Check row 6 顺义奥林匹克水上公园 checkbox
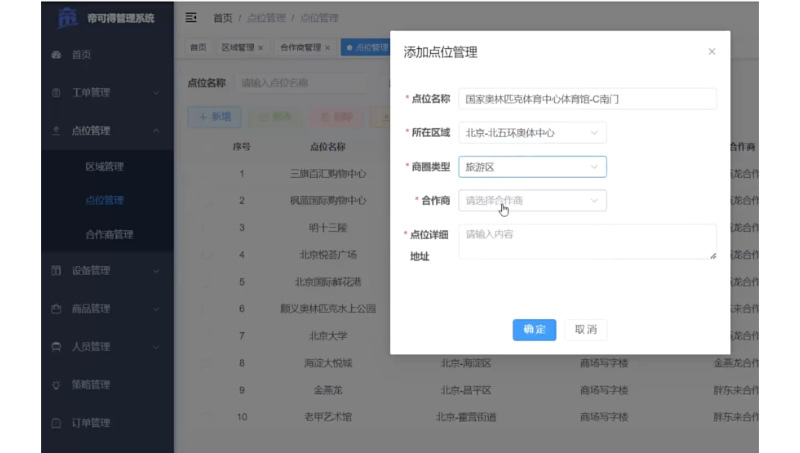800x453 pixels. coord(206,309)
